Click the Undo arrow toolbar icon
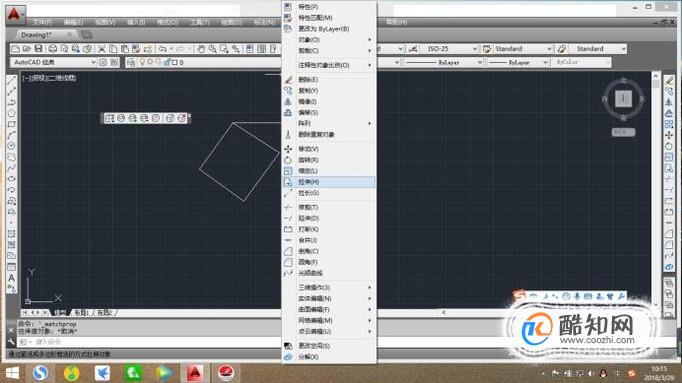Image resolution: width=682 pixels, height=383 pixels. point(163,49)
